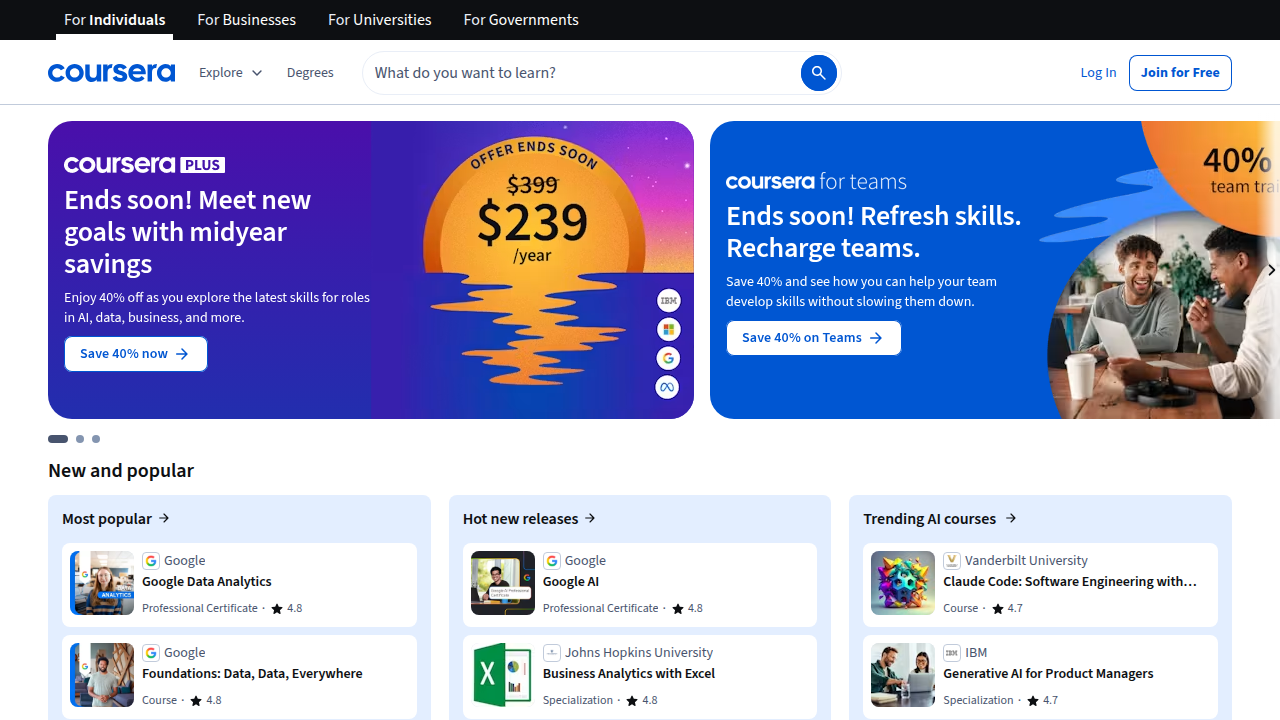The height and width of the screenshot is (720, 1280).
Task: Click the Log In link
Action: (x=1098, y=73)
